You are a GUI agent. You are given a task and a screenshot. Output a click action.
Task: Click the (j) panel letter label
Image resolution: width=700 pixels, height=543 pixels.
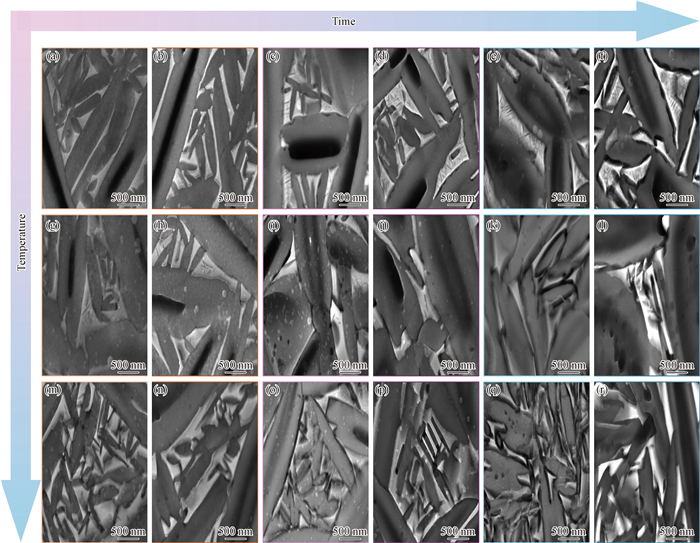(x=384, y=224)
